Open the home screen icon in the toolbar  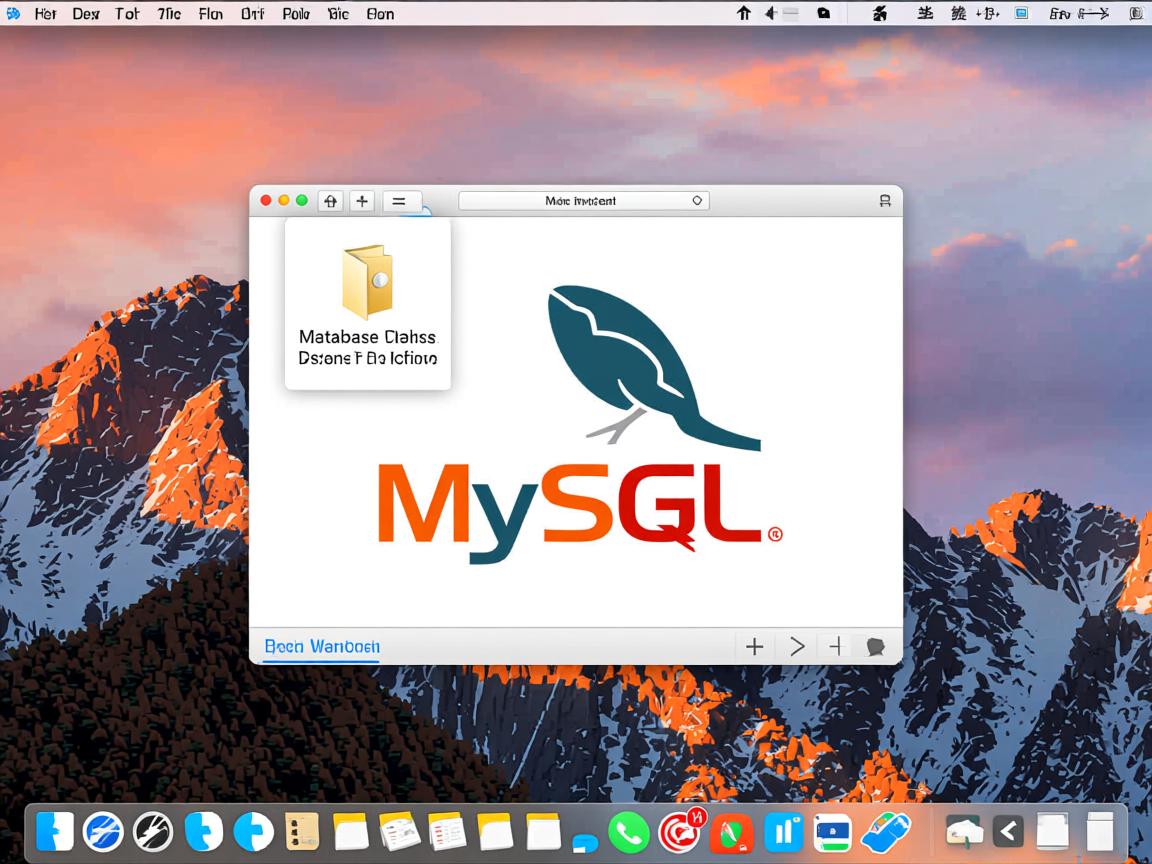(x=330, y=200)
